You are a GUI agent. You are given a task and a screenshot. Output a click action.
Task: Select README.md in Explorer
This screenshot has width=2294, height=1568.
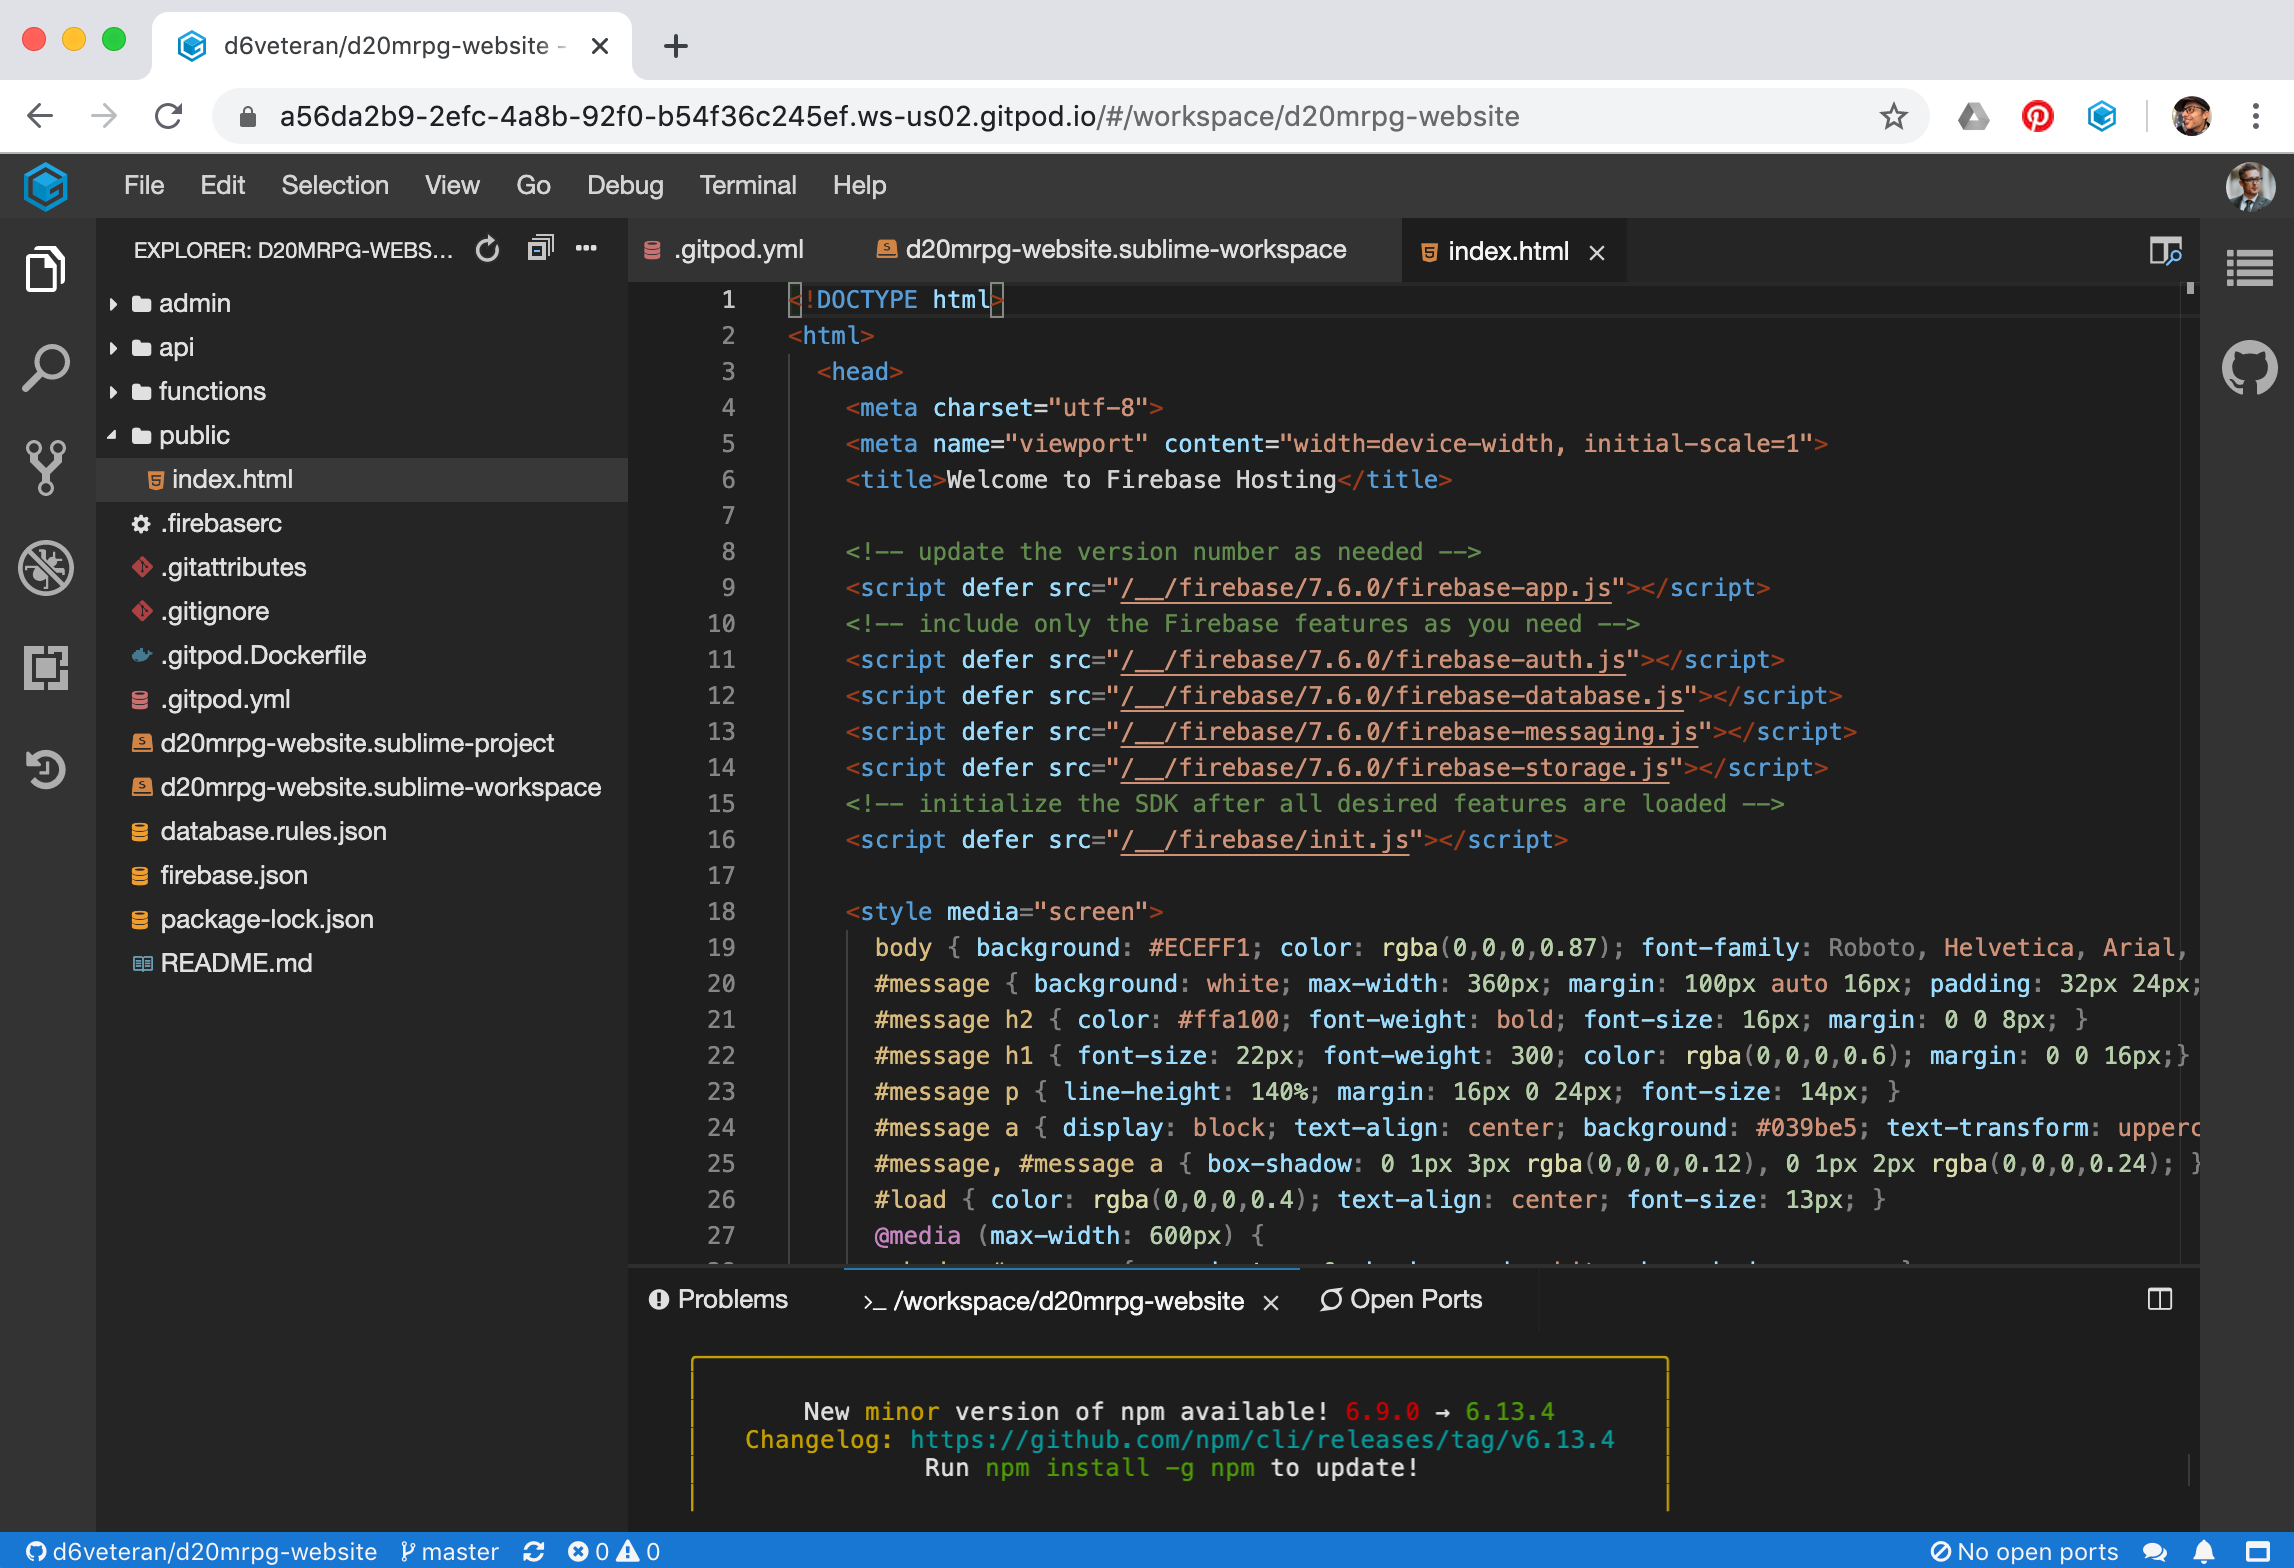pos(362,963)
